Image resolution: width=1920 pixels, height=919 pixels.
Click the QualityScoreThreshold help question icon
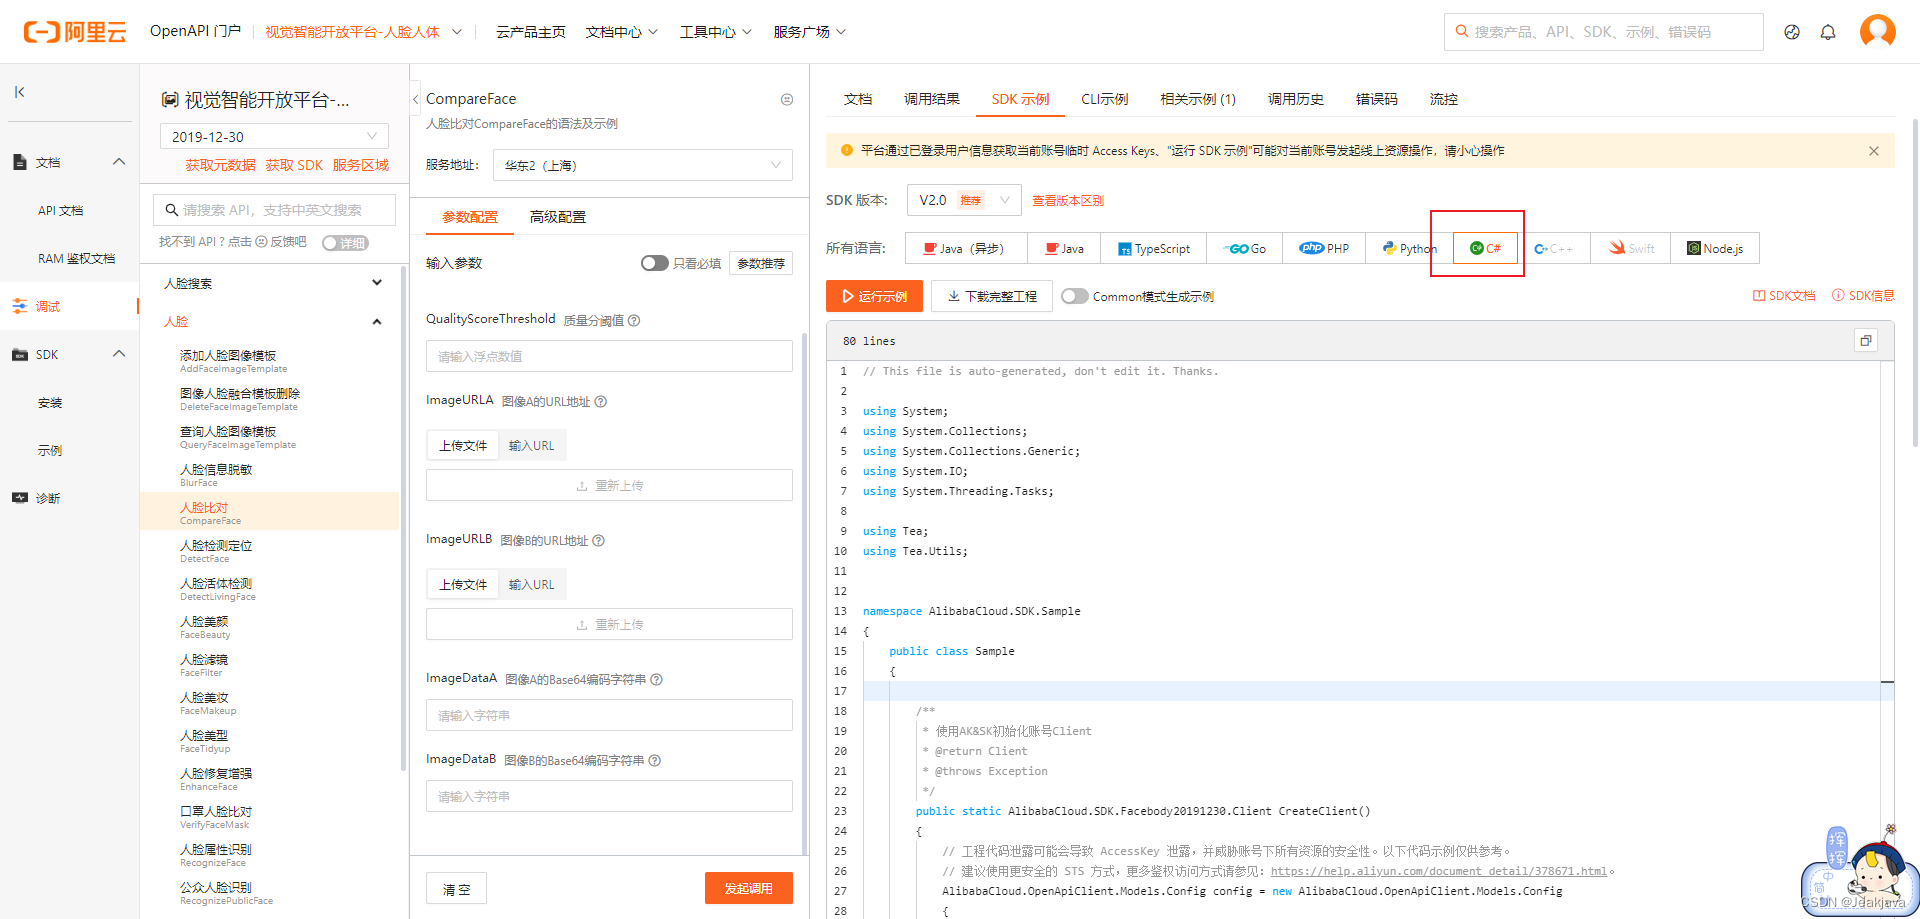[x=634, y=321]
